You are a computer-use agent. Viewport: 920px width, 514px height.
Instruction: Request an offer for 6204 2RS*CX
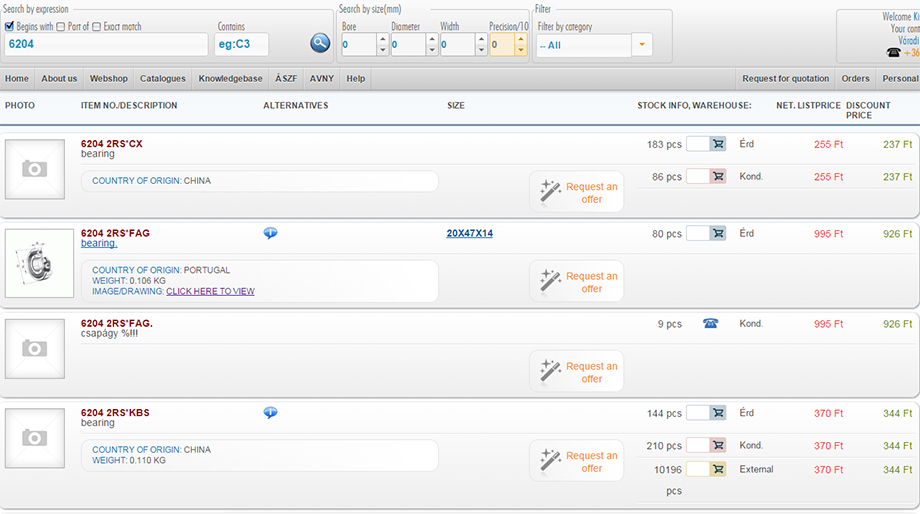577,192
